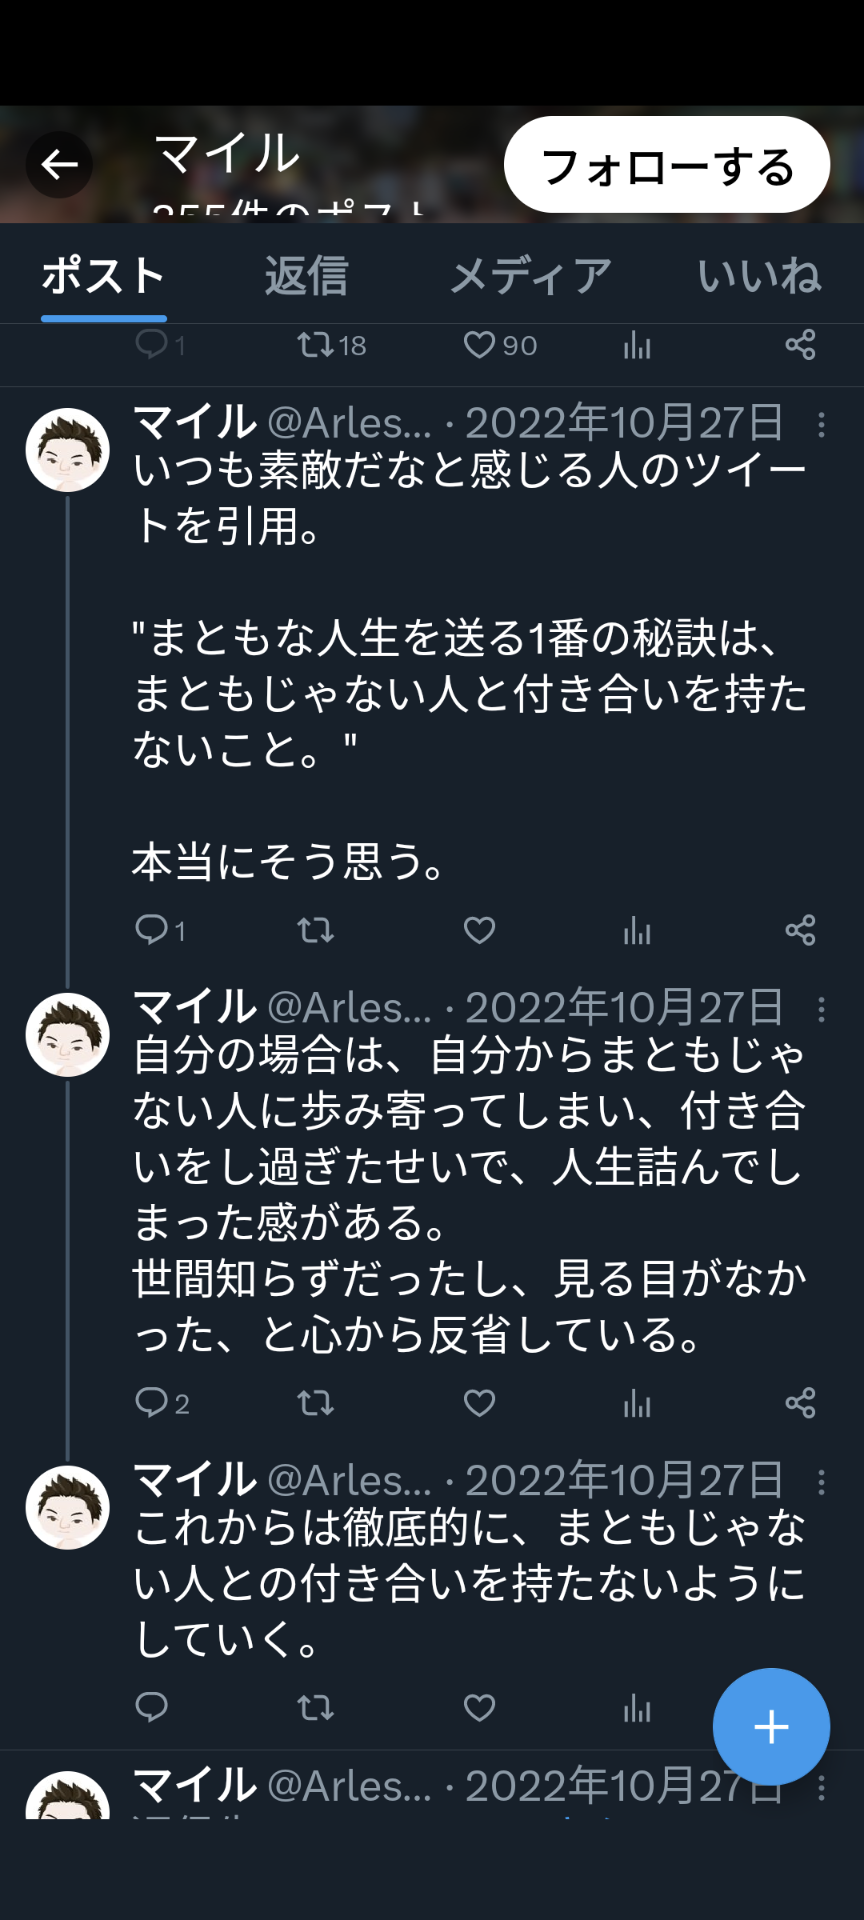864x1920 pixels.
Task: Repost the tweet with 18 reposts
Action: [x=315, y=345]
